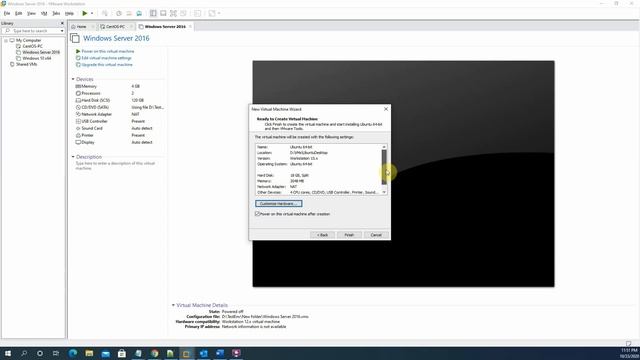This screenshot has width=640, height=360.
Task: Open Task View from taskbar
Action: click(x=56, y=353)
